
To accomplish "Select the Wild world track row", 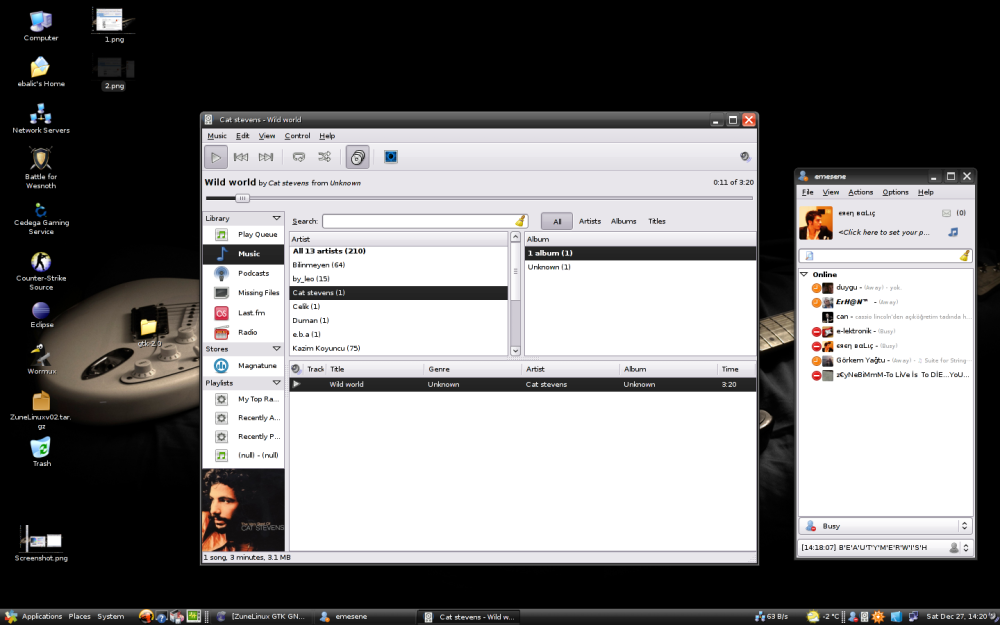I will tap(523, 385).
